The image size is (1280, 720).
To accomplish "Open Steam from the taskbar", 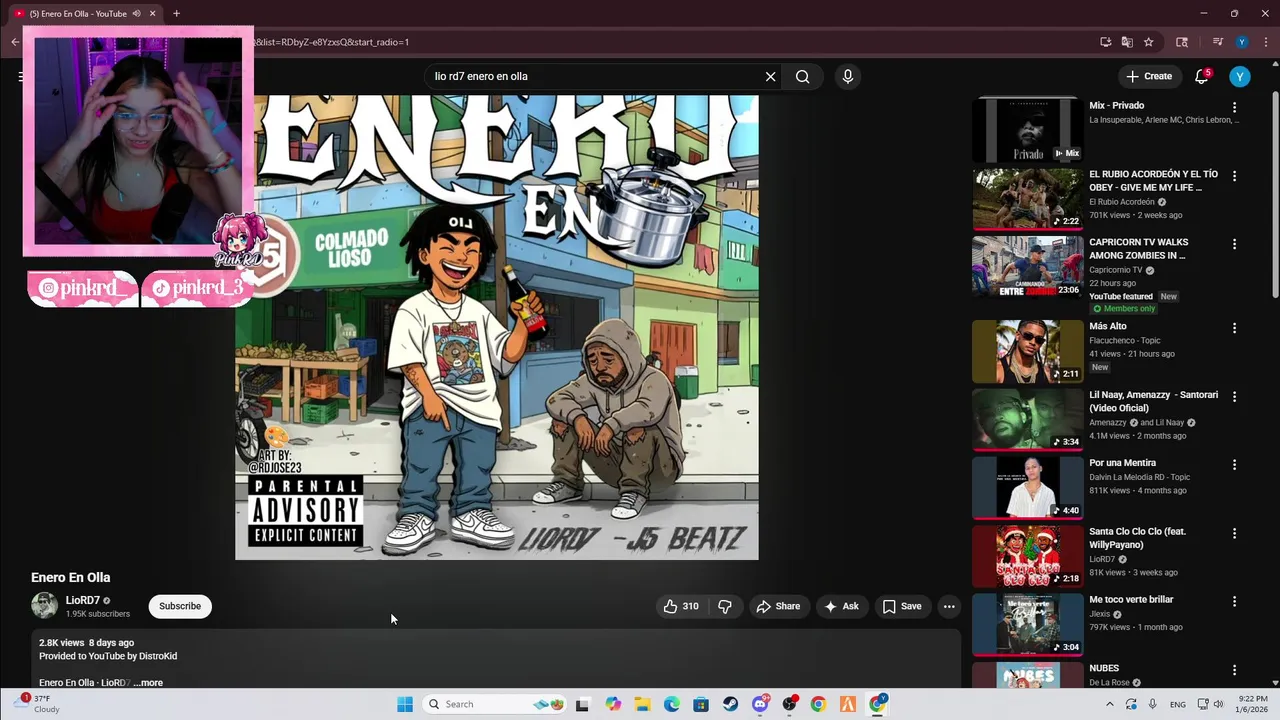I will click(731, 704).
